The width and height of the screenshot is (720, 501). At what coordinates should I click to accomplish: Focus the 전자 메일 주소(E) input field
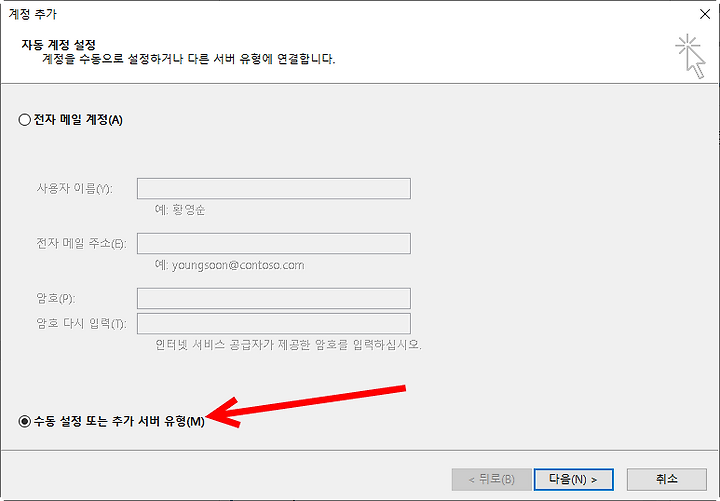click(x=274, y=243)
